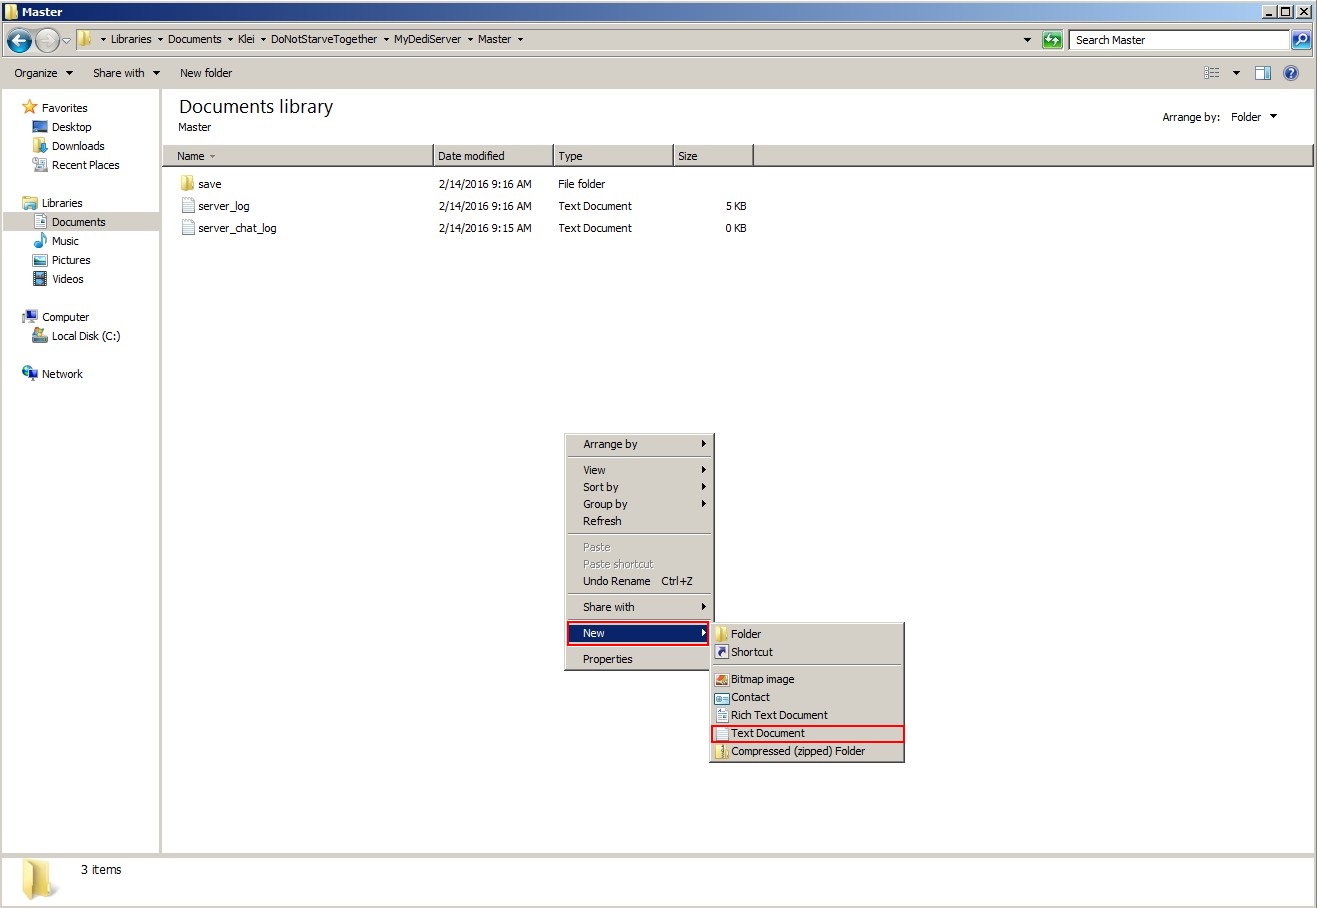Image resolution: width=1317 pixels, height=908 pixels.
Task: Click the Libraries breadcrumb segment
Action: 131,40
